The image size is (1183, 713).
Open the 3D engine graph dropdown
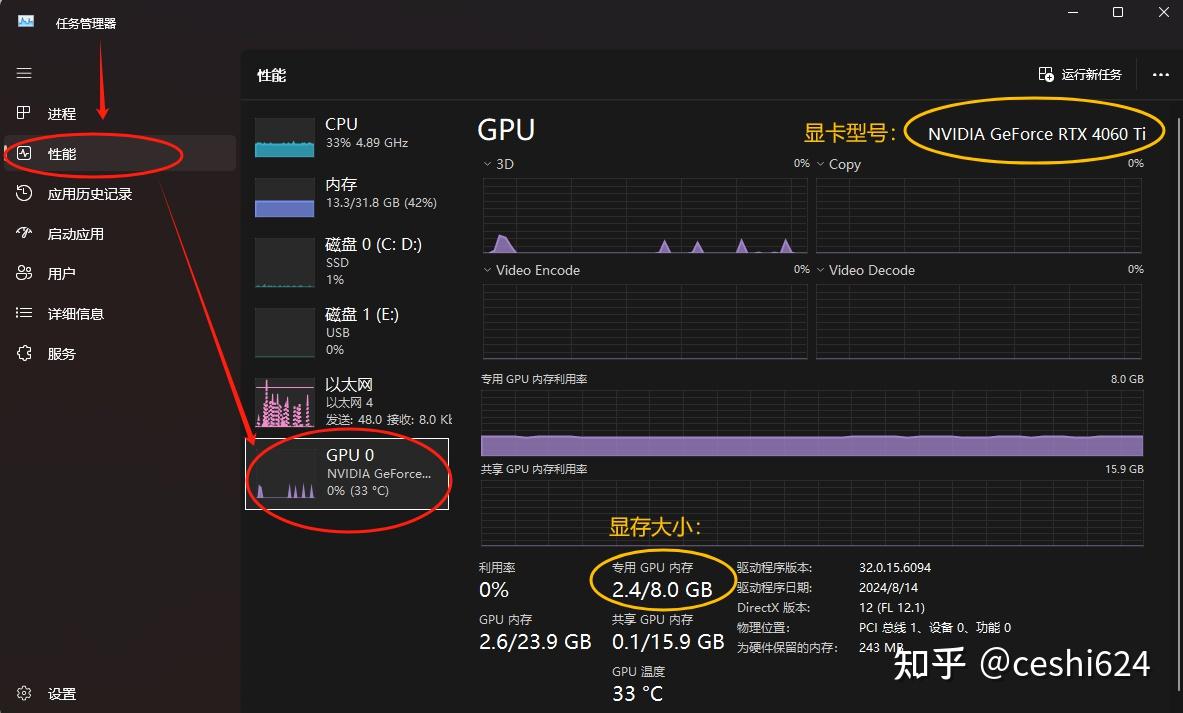click(487, 164)
